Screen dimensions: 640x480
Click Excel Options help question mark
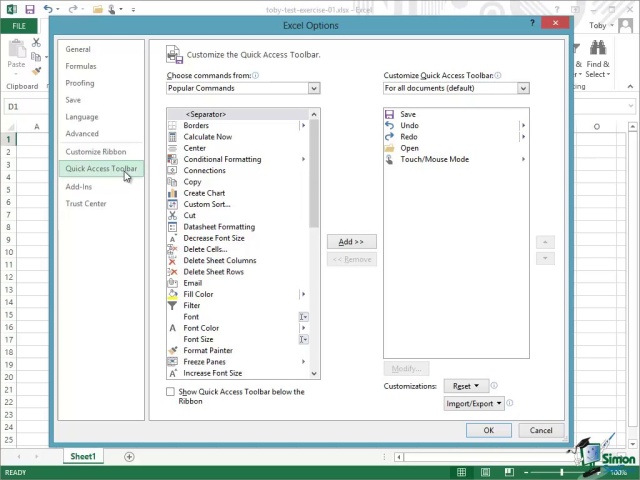pos(532,23)
